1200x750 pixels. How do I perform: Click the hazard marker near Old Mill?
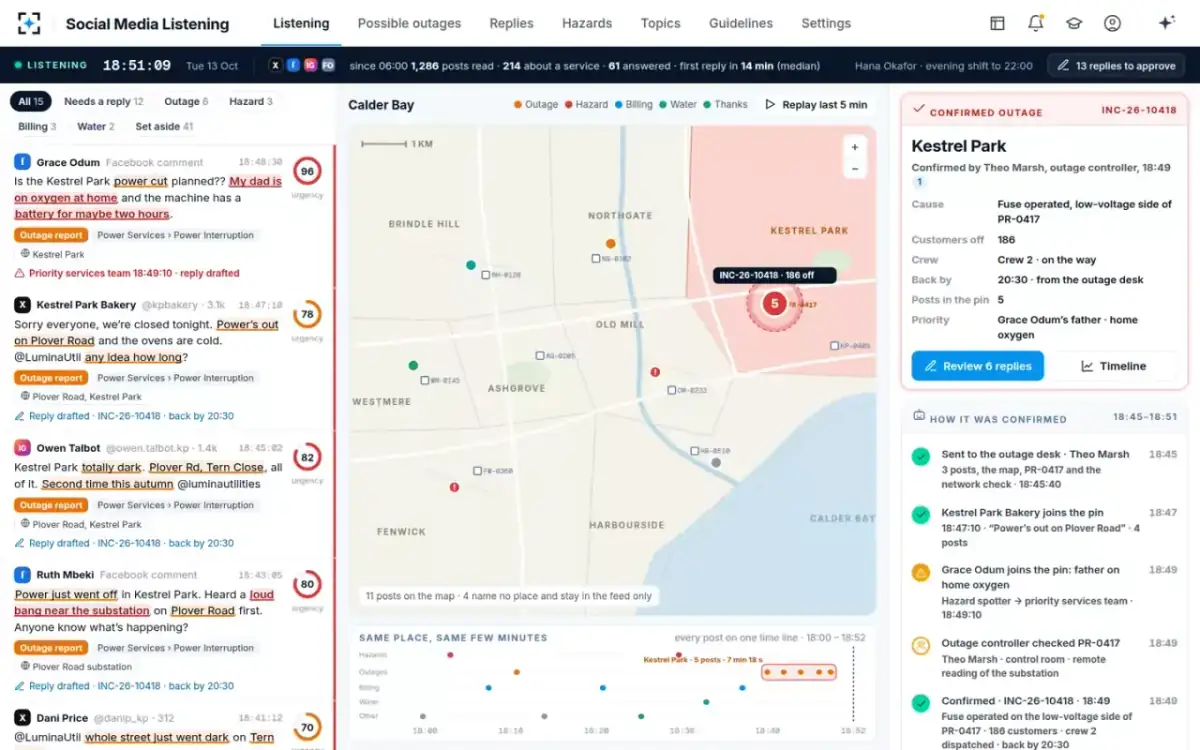coord(655,371)
